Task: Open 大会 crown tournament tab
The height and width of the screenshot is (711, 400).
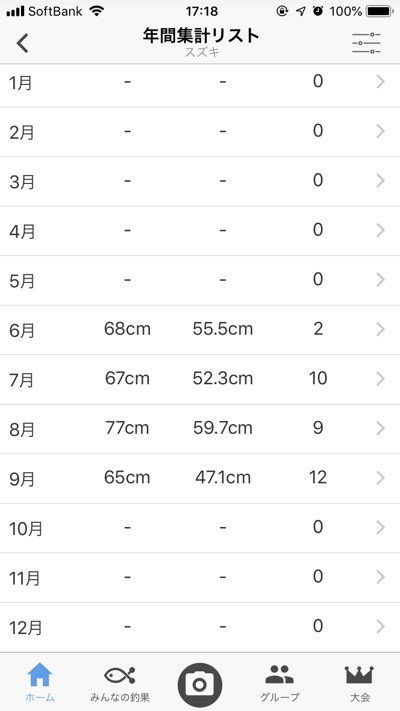Action: 360,684
